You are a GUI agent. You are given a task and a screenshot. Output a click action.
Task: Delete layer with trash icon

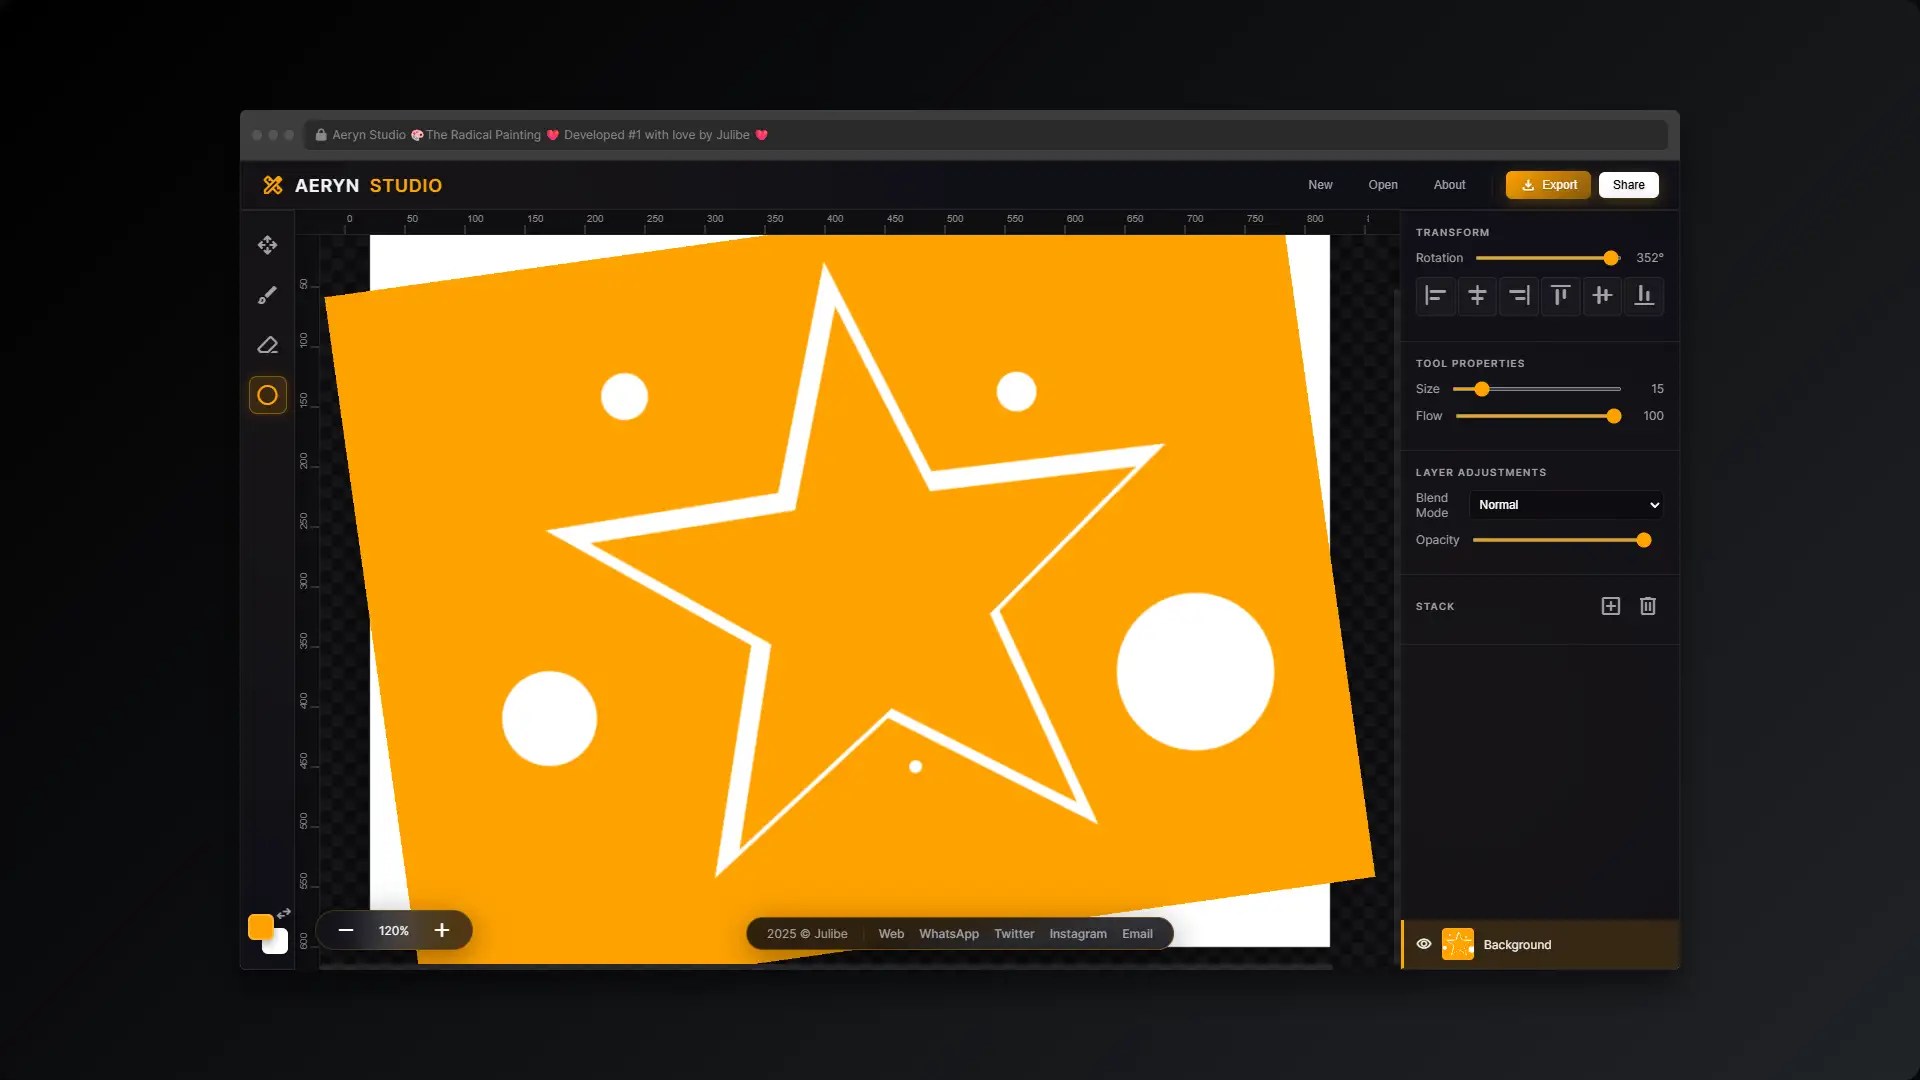[1648, 606]
